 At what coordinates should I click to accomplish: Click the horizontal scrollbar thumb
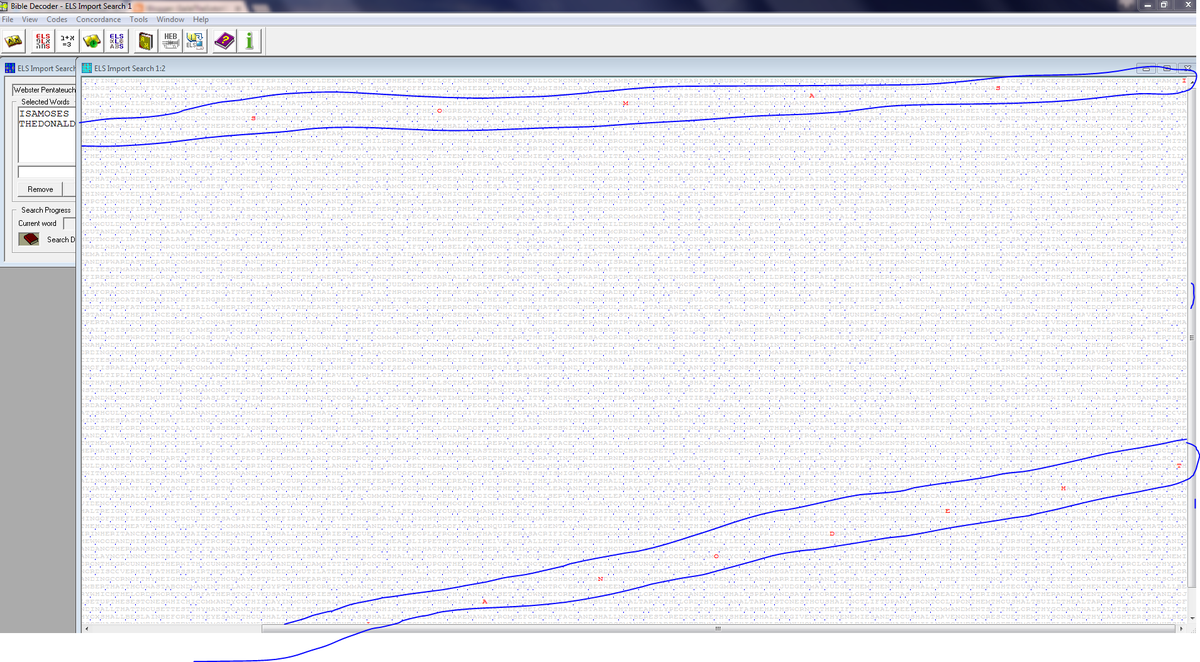718,629
